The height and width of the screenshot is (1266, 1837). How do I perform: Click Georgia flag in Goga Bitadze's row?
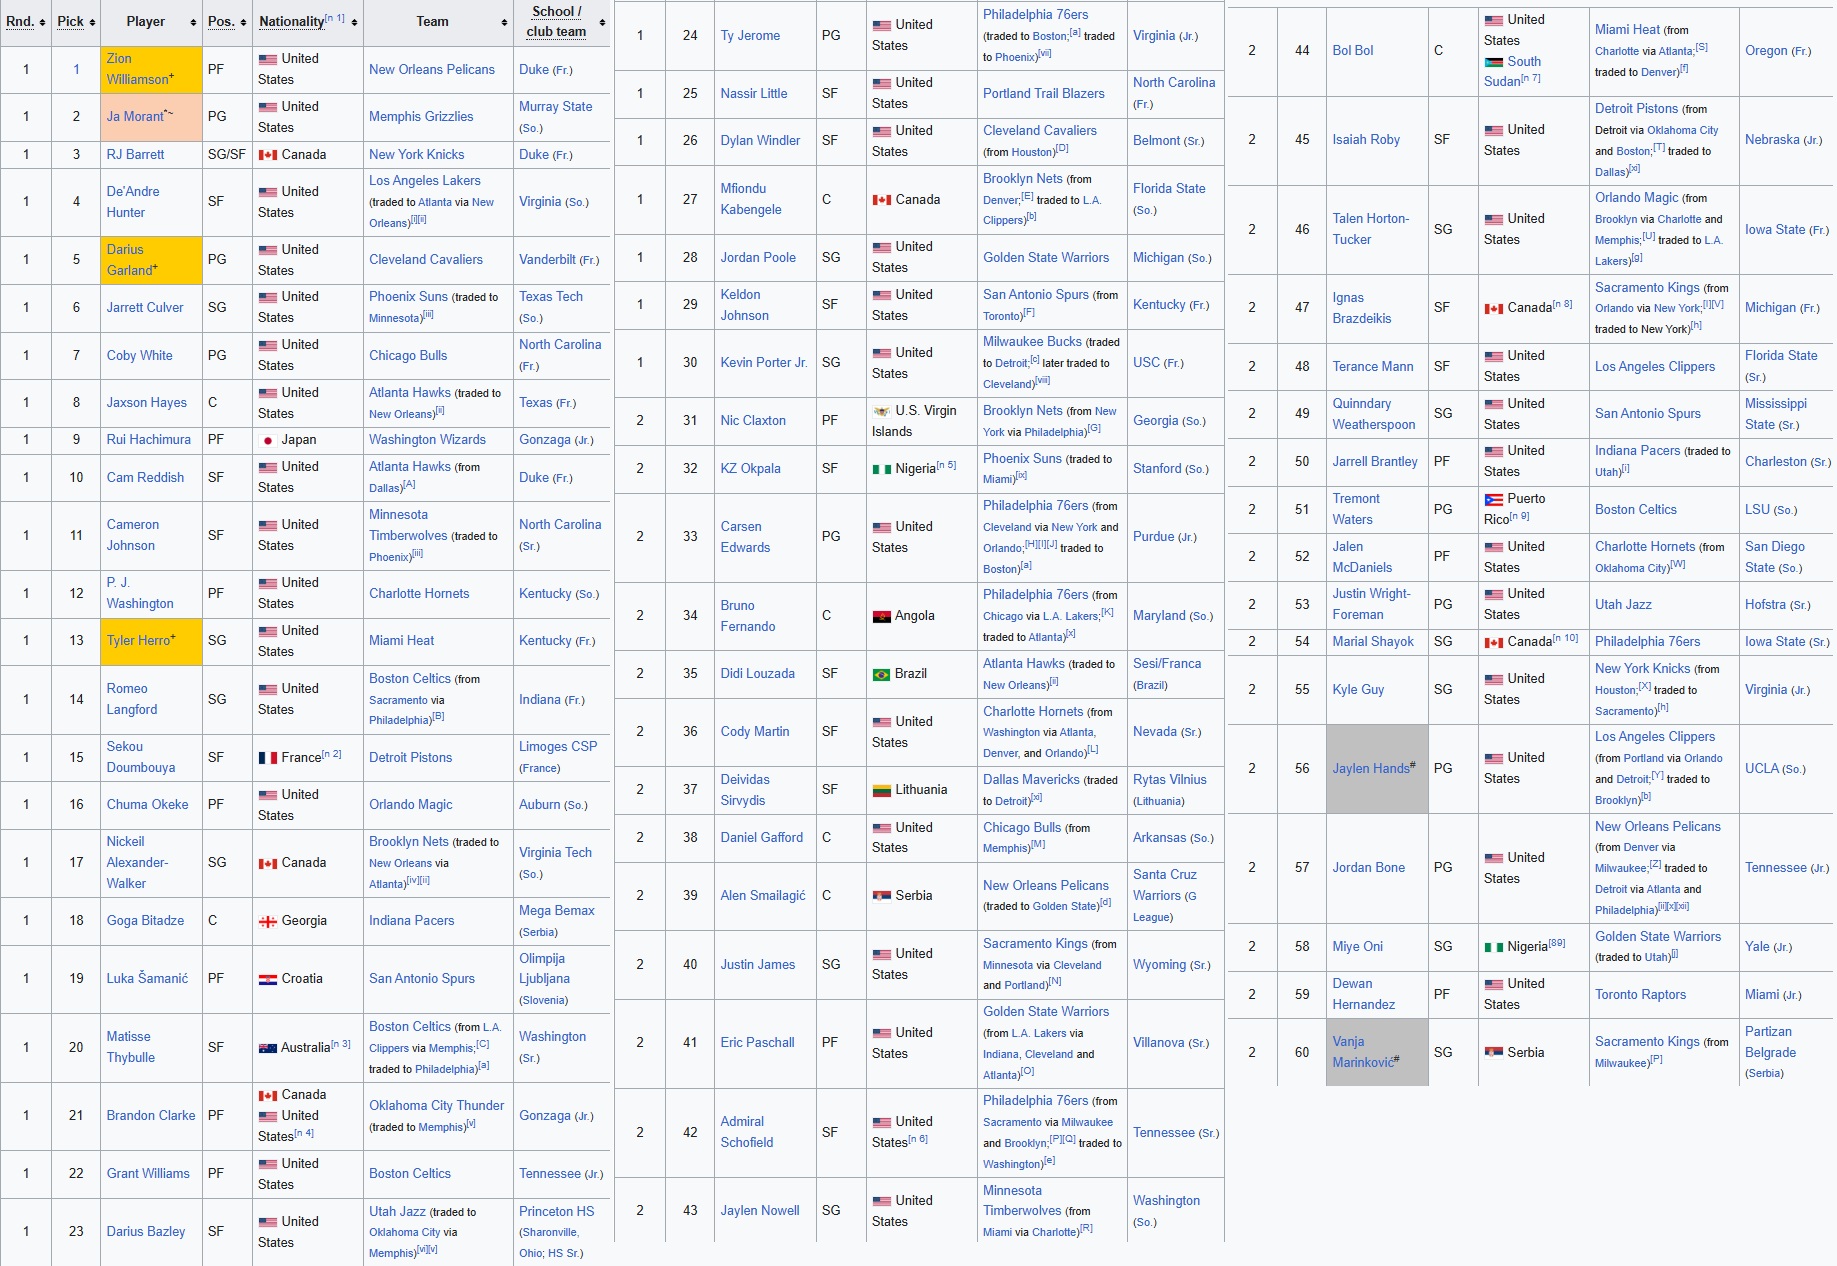pyautogui.click(x=267, y=921)
